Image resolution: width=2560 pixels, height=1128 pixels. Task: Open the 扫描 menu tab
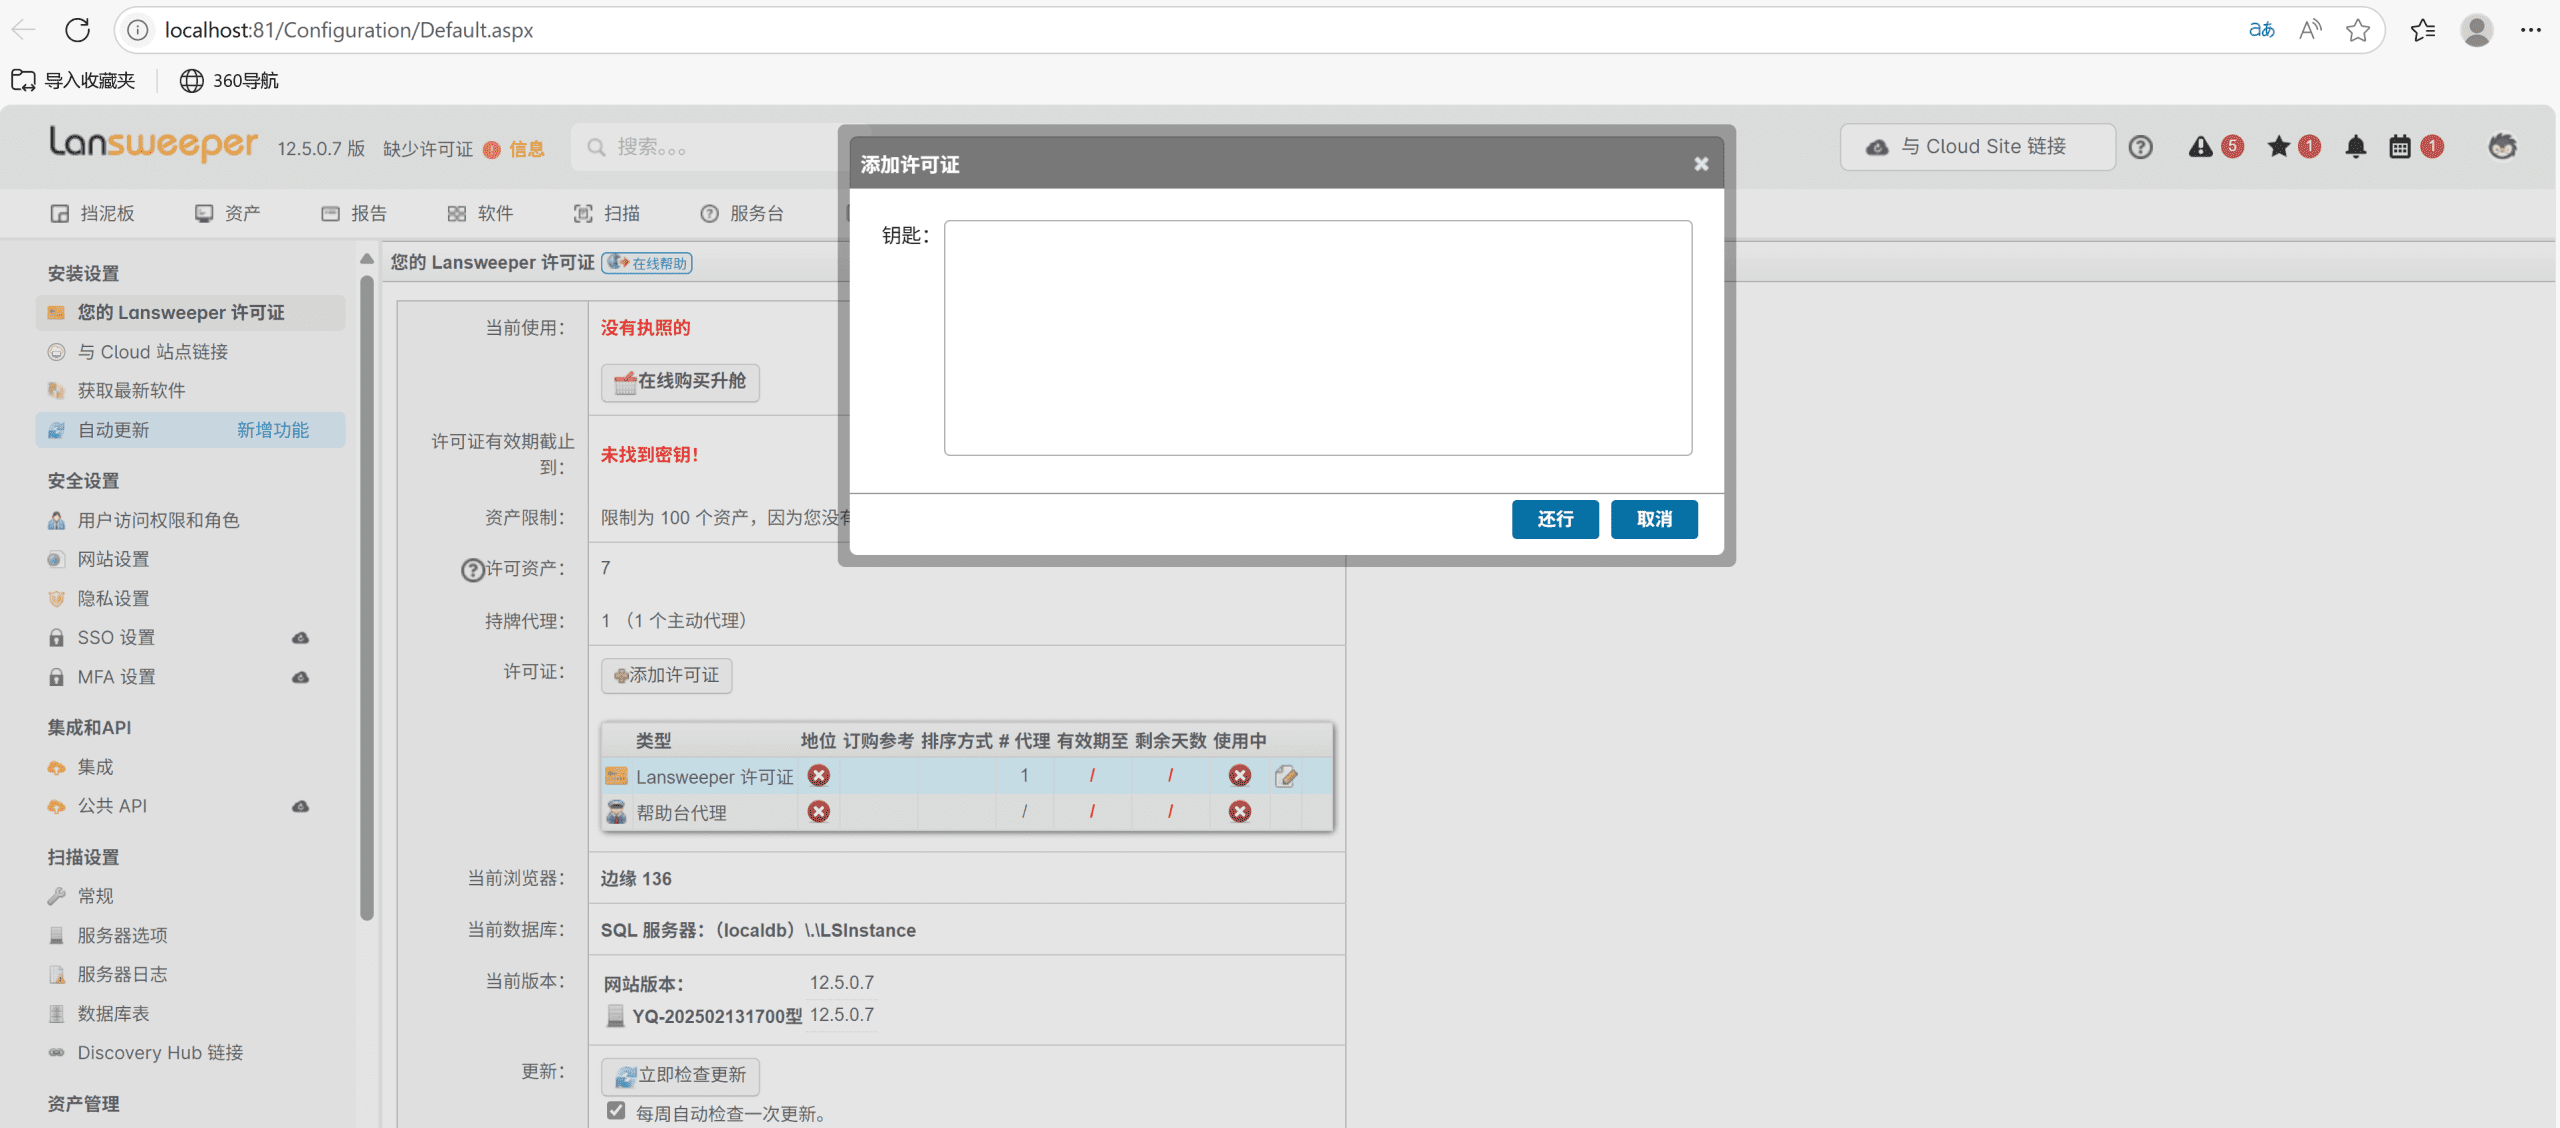[x=607, y=213]
